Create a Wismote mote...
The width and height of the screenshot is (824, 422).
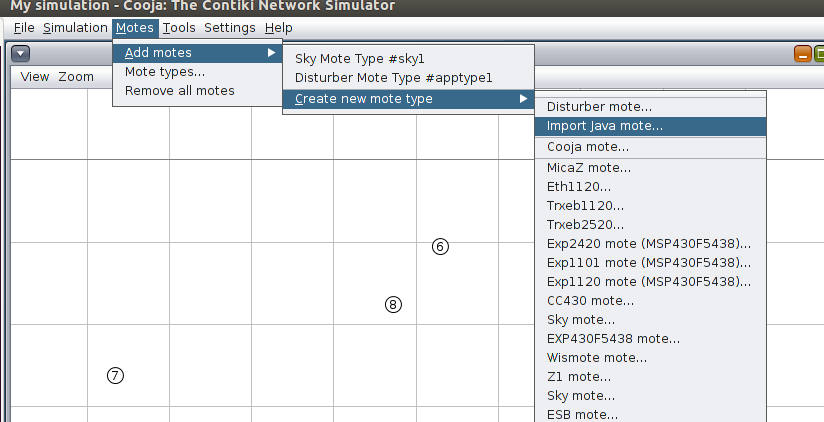click(651, 357)
